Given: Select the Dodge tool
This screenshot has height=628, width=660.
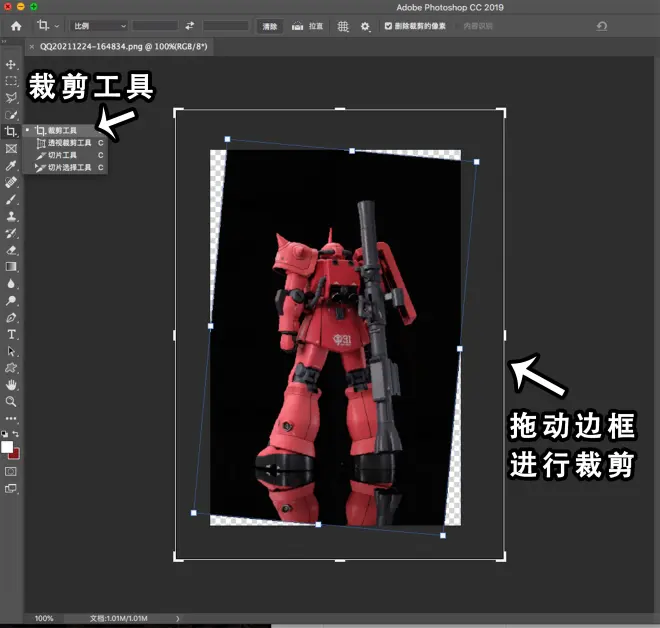Looking at the screenshot, I should click(x=11, y=301).
